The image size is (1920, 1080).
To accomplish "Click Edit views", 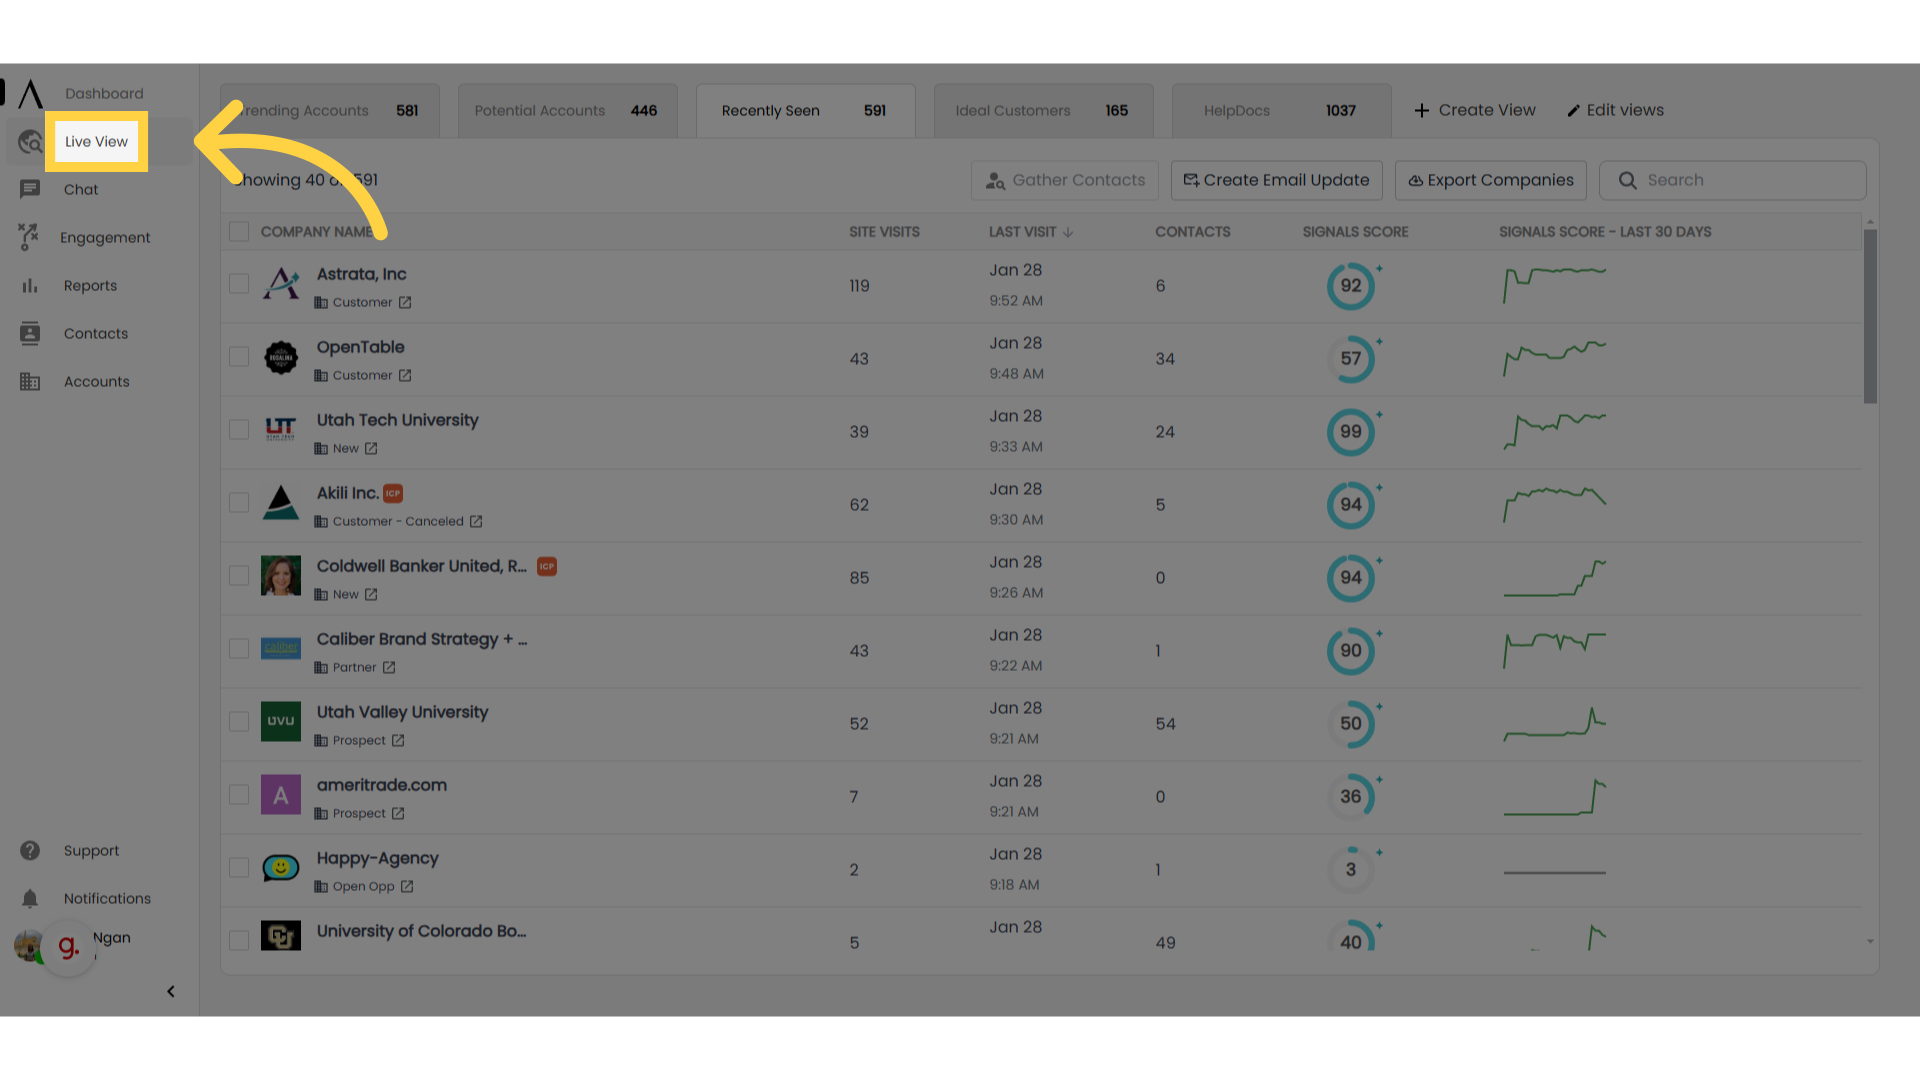I will tap(1615, 110).
